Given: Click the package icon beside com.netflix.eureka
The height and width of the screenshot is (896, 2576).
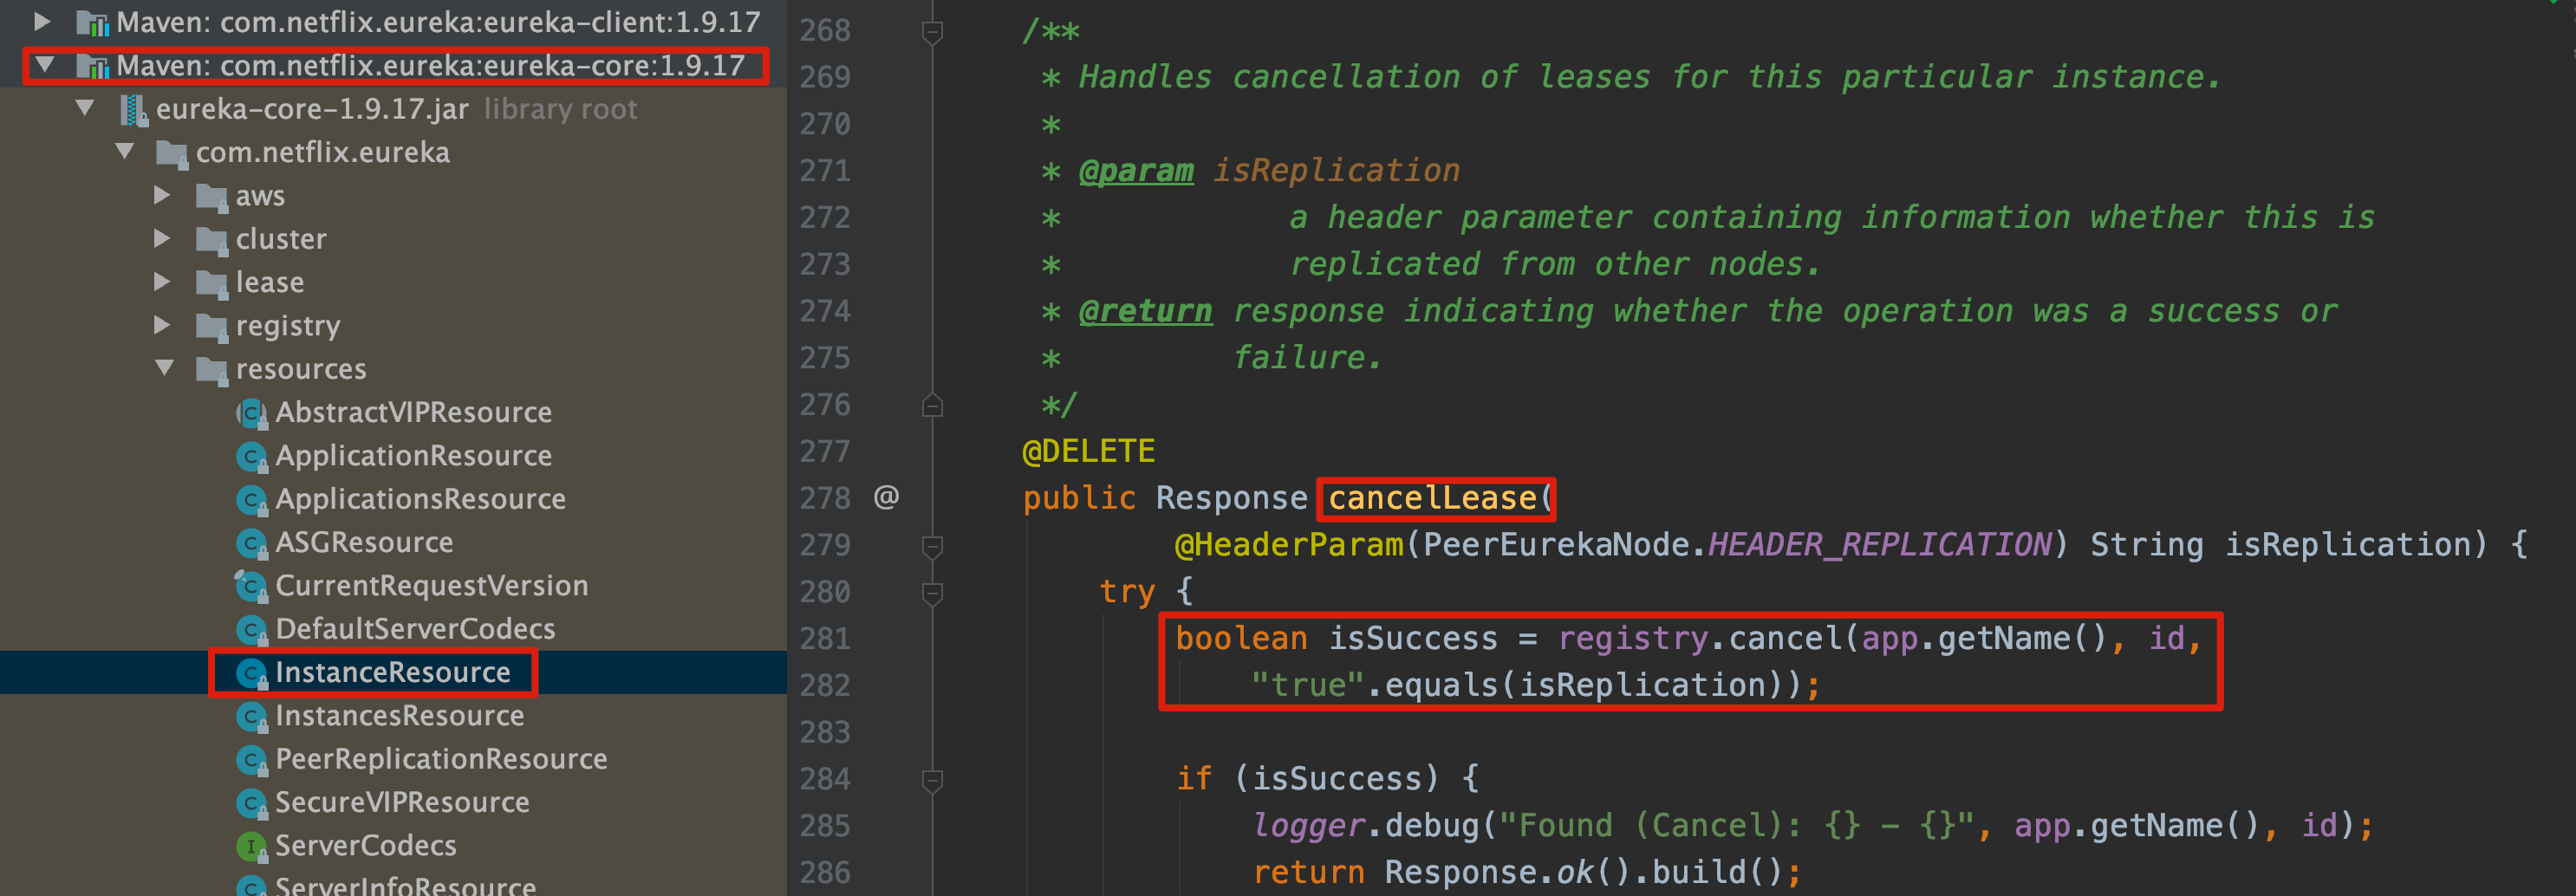Looking at the screenshot, I should 173,152.
